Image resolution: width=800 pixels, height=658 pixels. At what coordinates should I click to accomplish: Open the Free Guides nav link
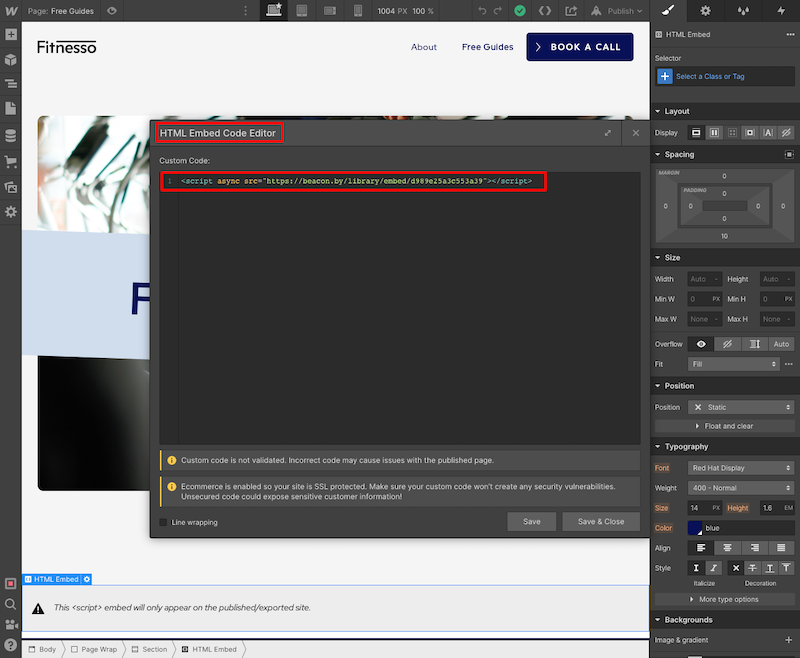tap(488, 47)
